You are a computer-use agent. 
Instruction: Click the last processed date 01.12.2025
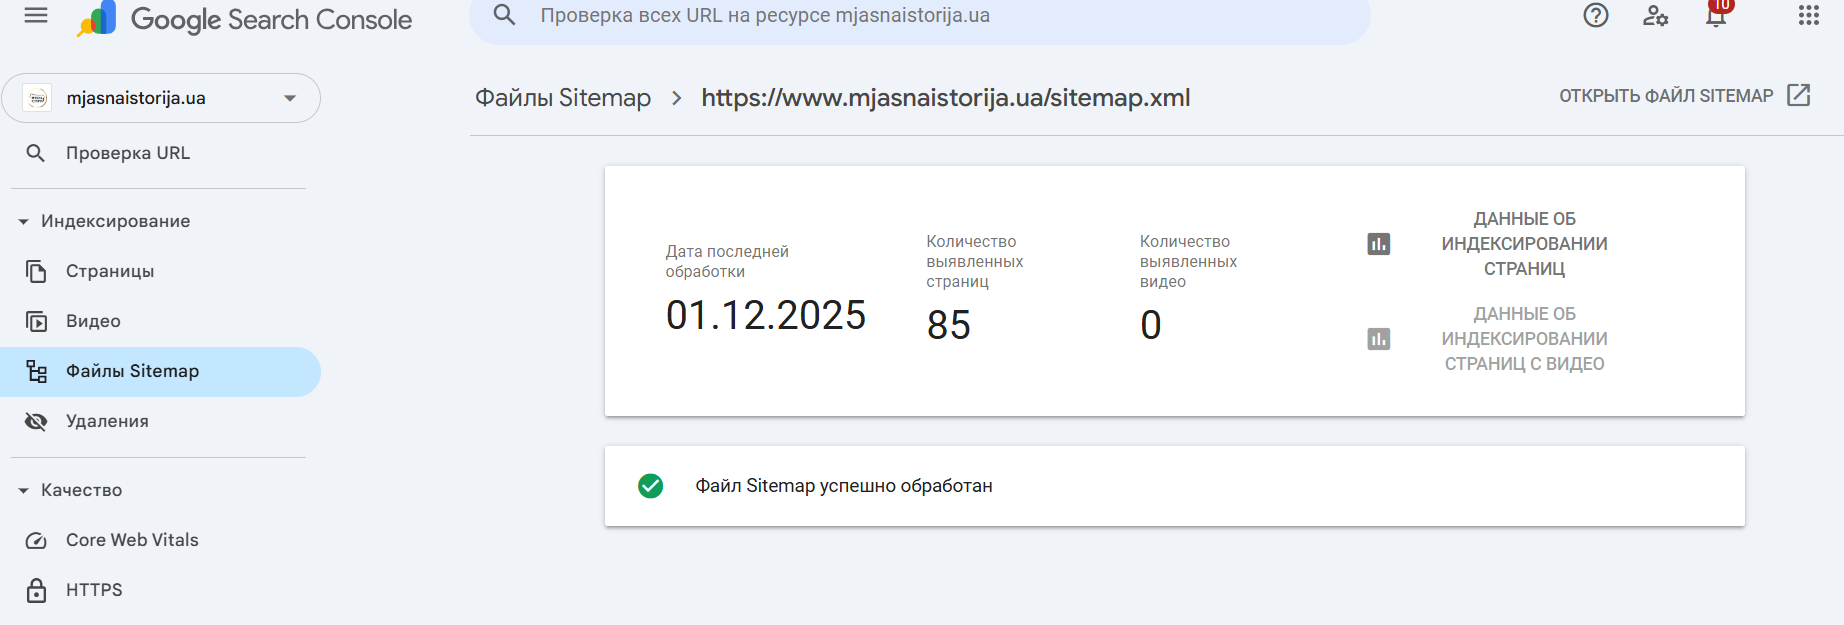tap(766, 315)
